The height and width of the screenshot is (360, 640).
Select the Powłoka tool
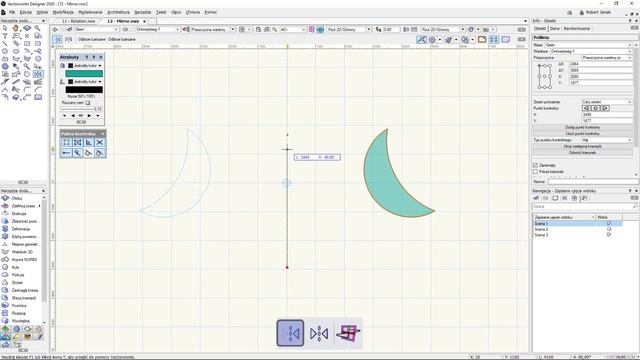tap(19, 306)
